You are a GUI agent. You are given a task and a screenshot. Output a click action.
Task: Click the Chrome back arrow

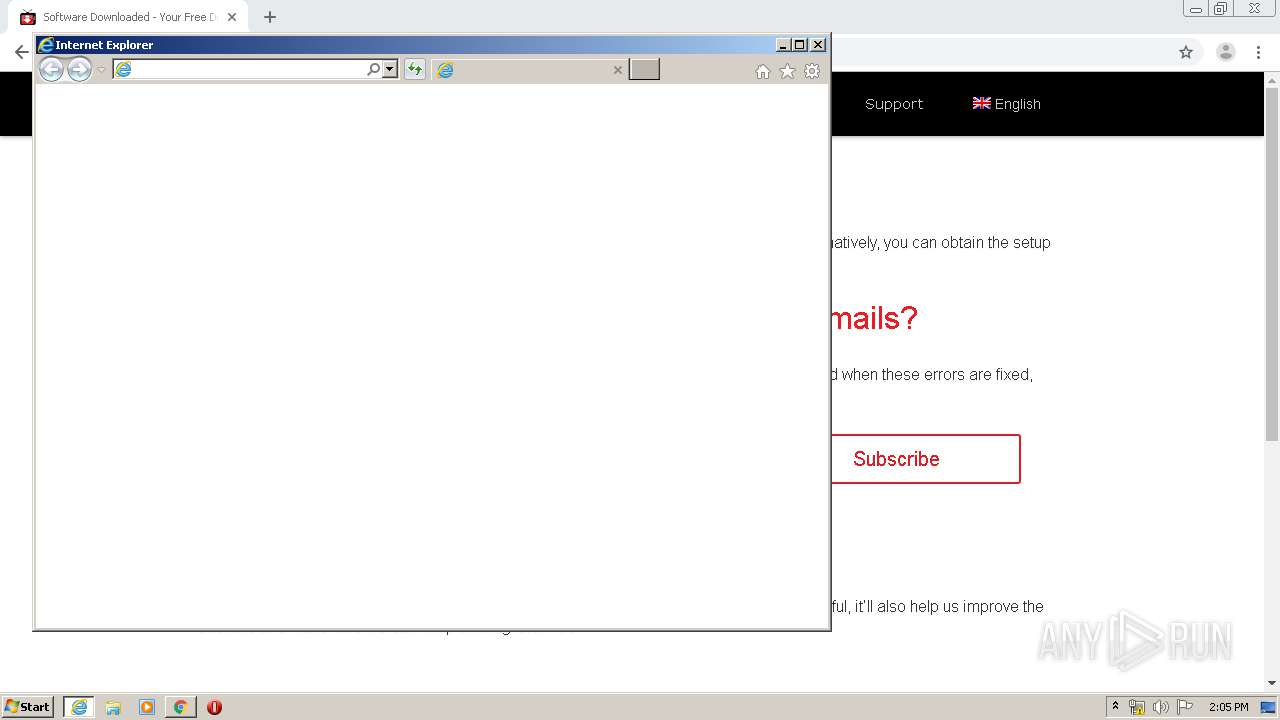tap(21, 52)
